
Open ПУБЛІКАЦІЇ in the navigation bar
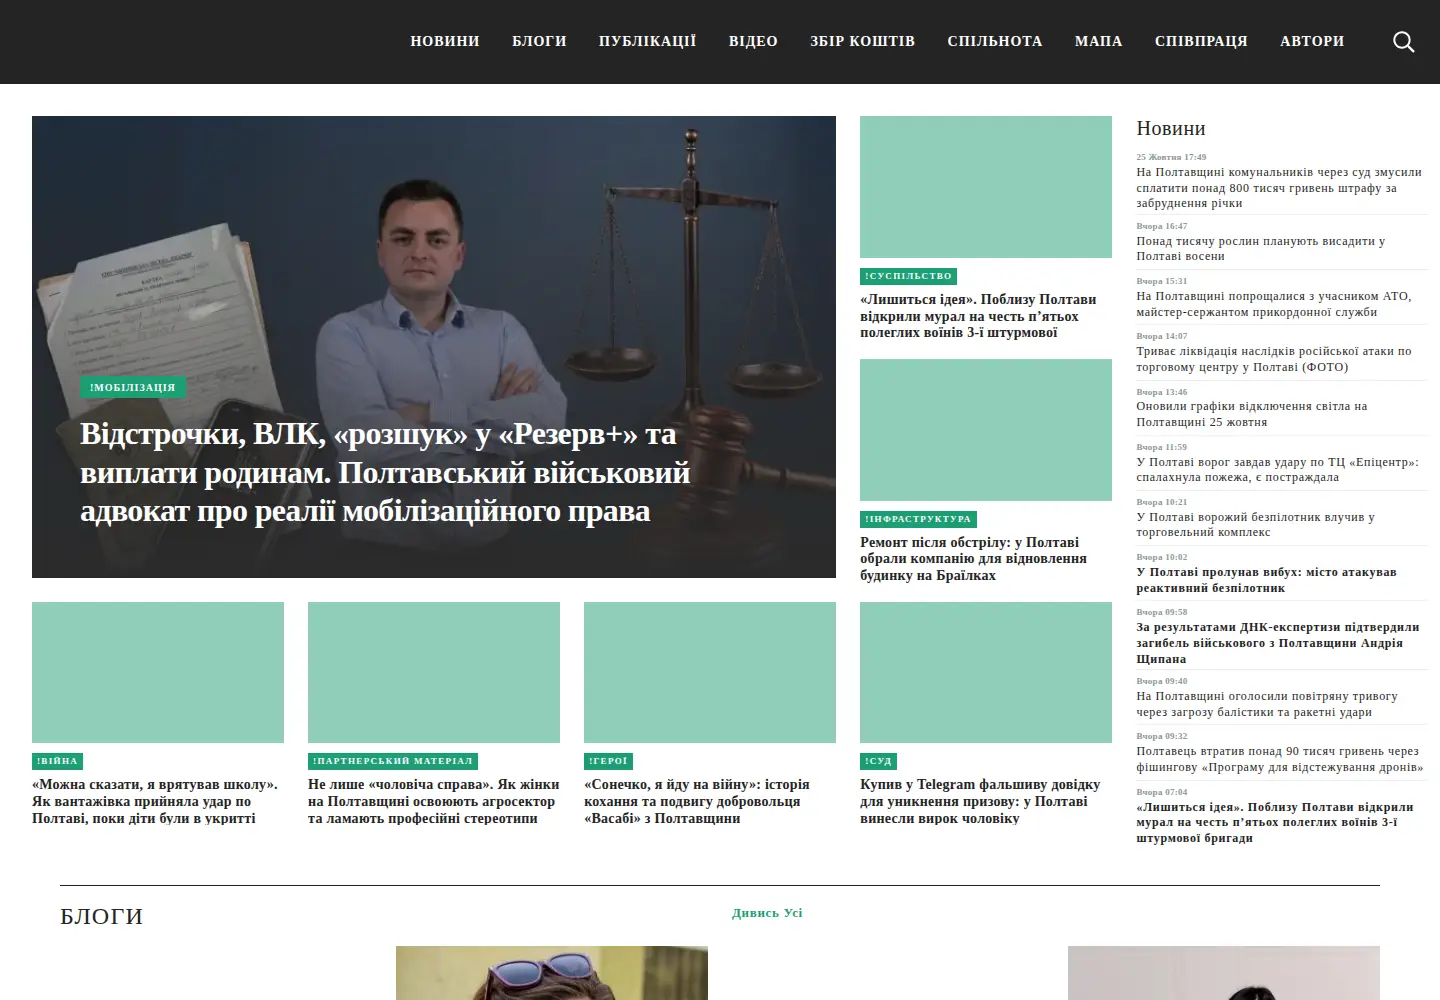coord(647,41)
